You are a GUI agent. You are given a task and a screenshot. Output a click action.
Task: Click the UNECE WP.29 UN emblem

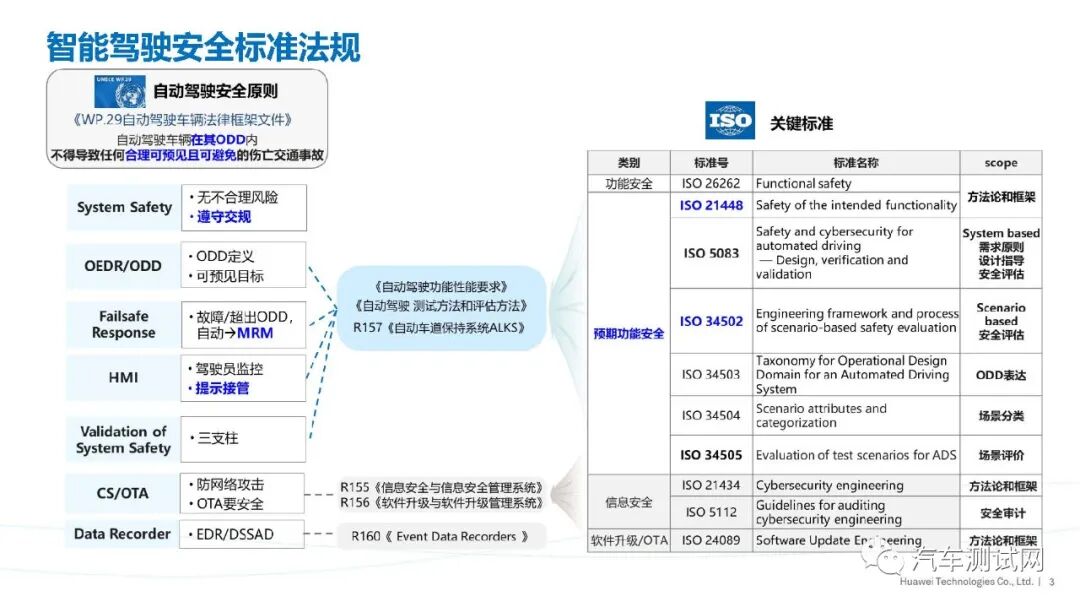[x=120, y=92]
